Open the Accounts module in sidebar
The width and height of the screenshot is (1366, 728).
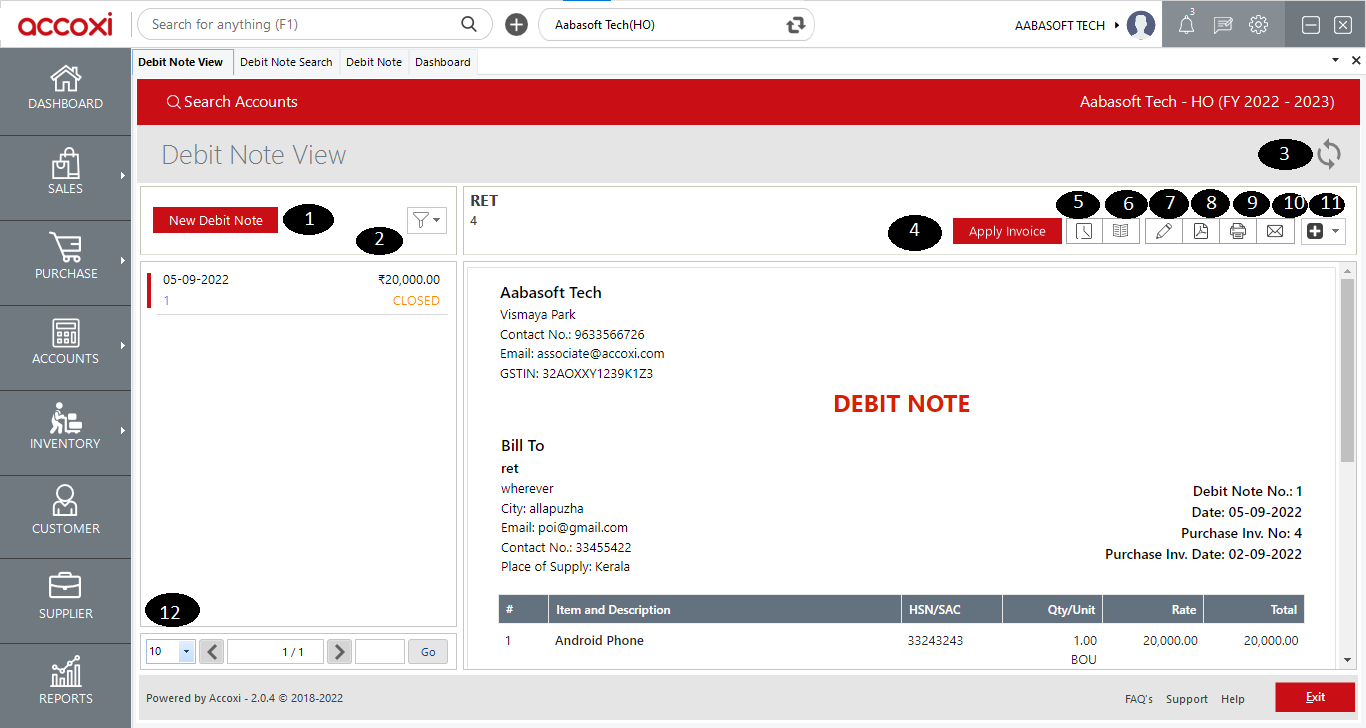[x=65, y=343]
